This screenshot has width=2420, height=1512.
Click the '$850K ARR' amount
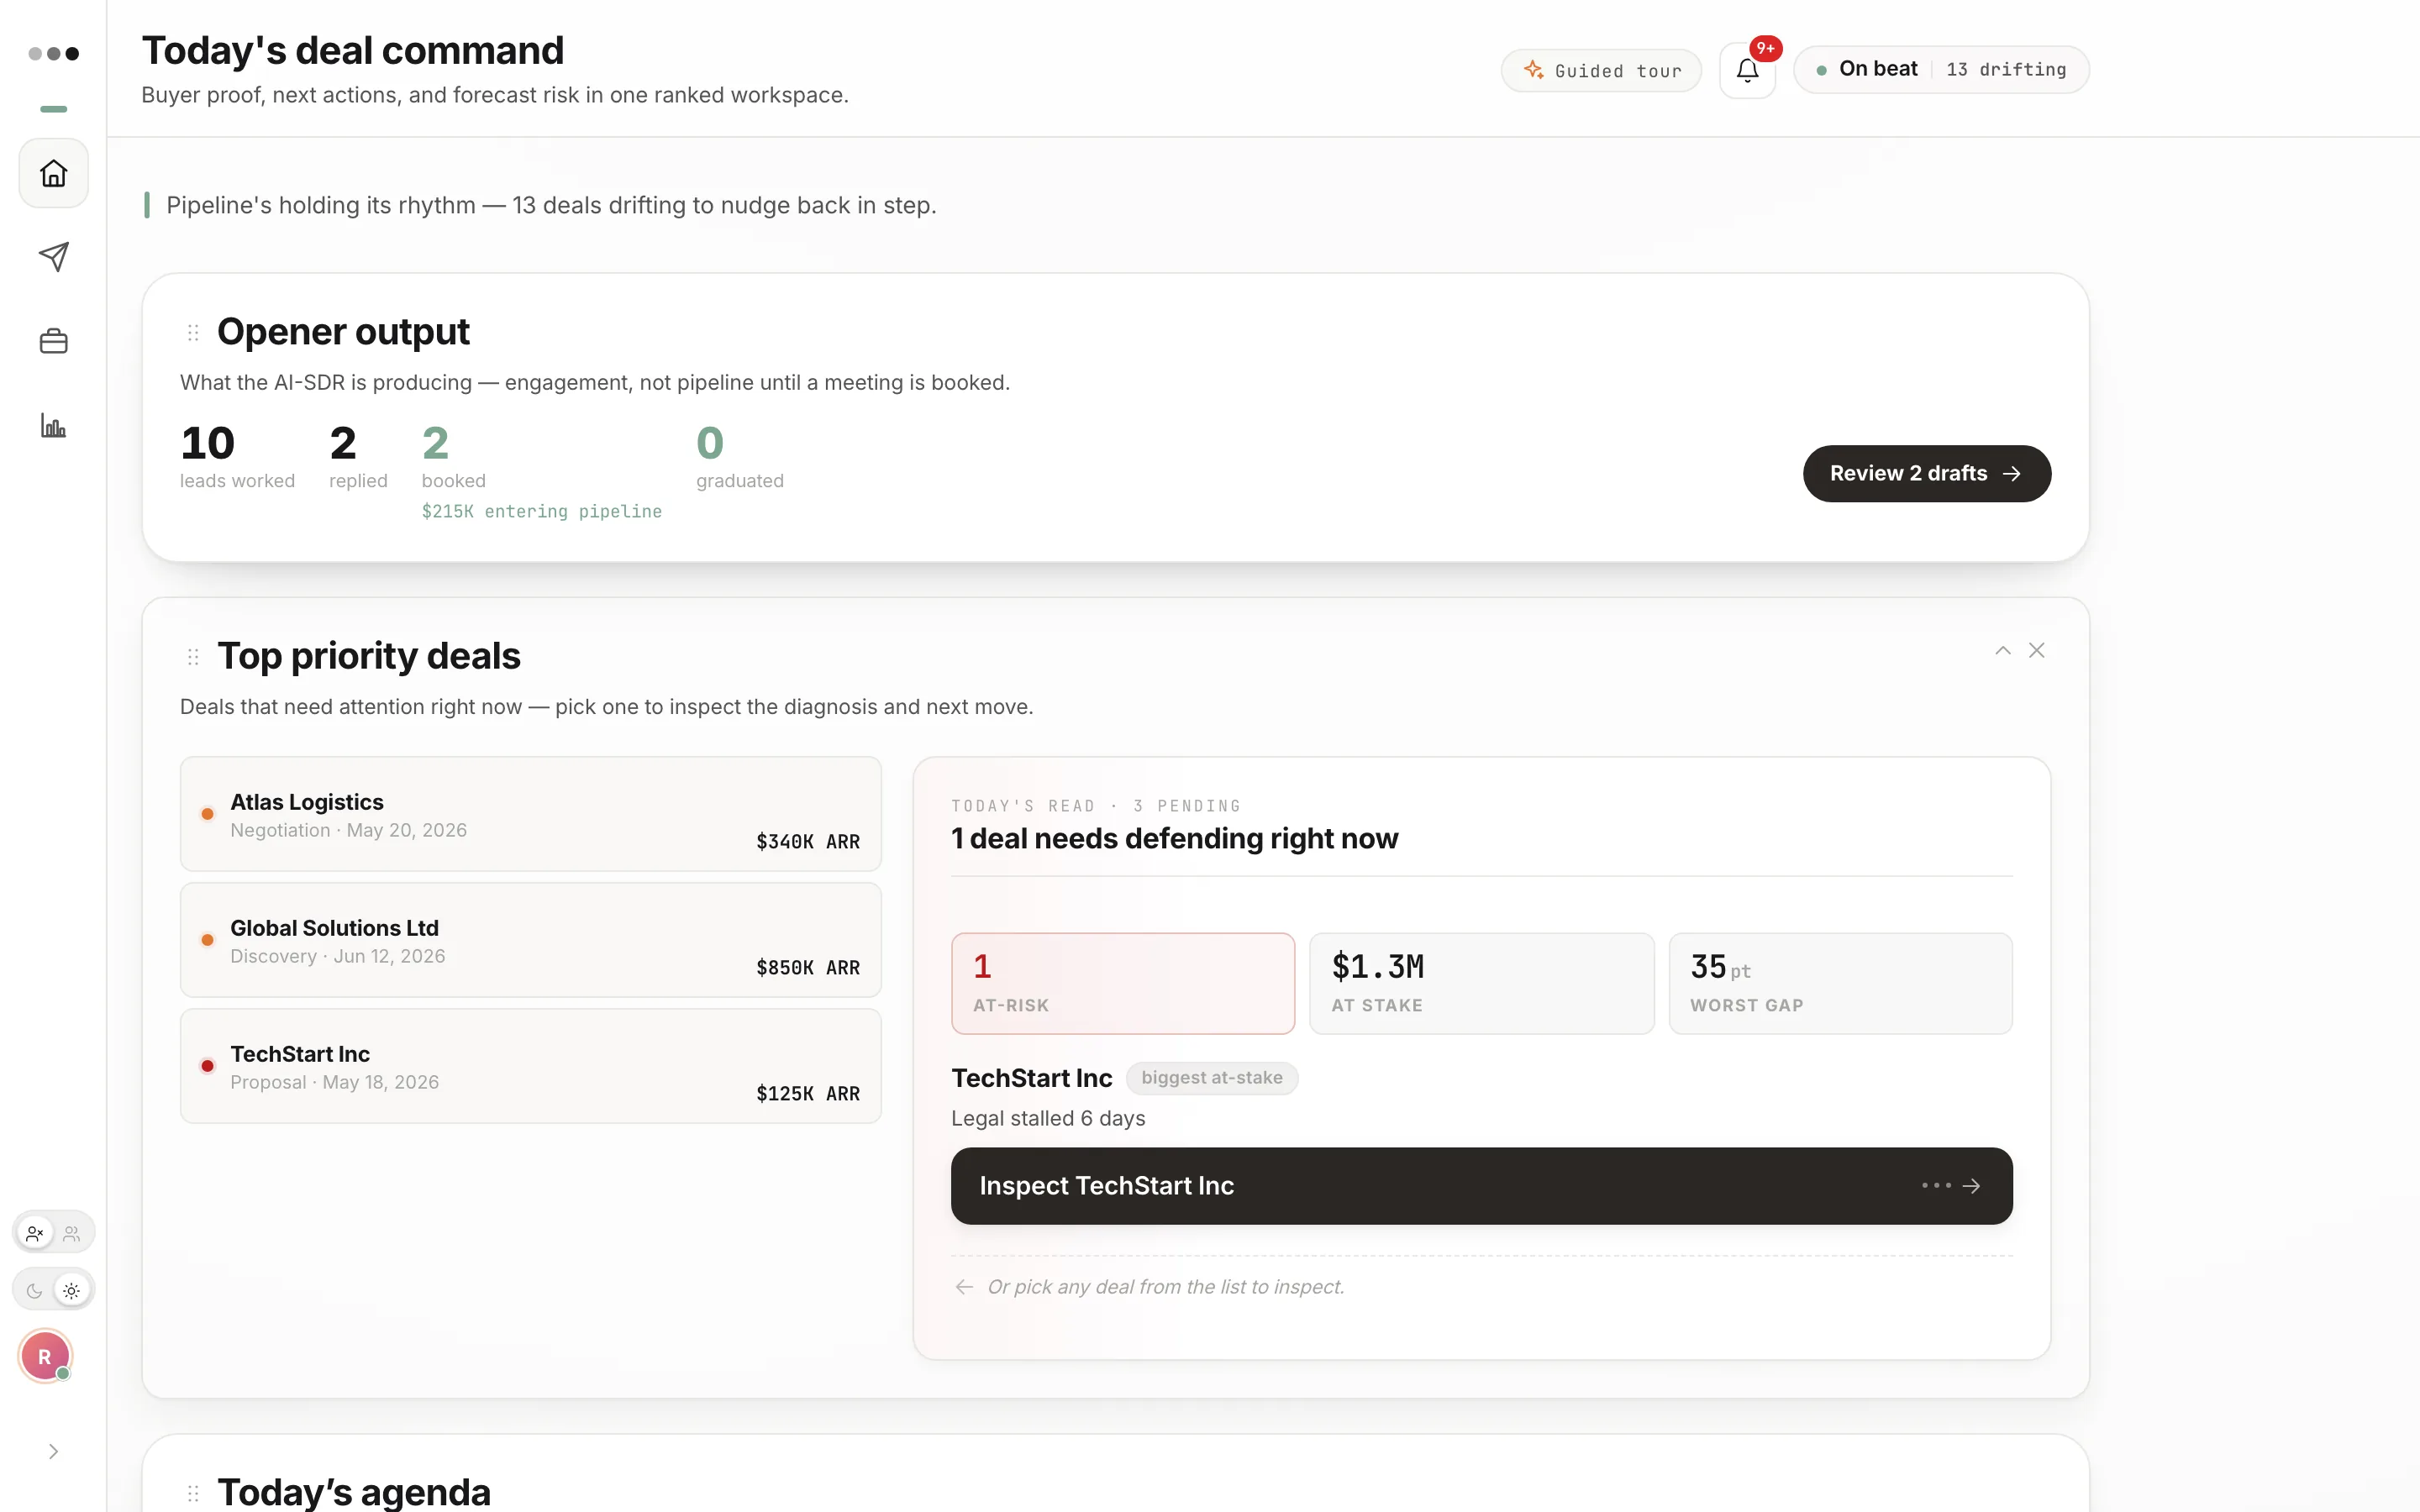(x=808, y=968)
